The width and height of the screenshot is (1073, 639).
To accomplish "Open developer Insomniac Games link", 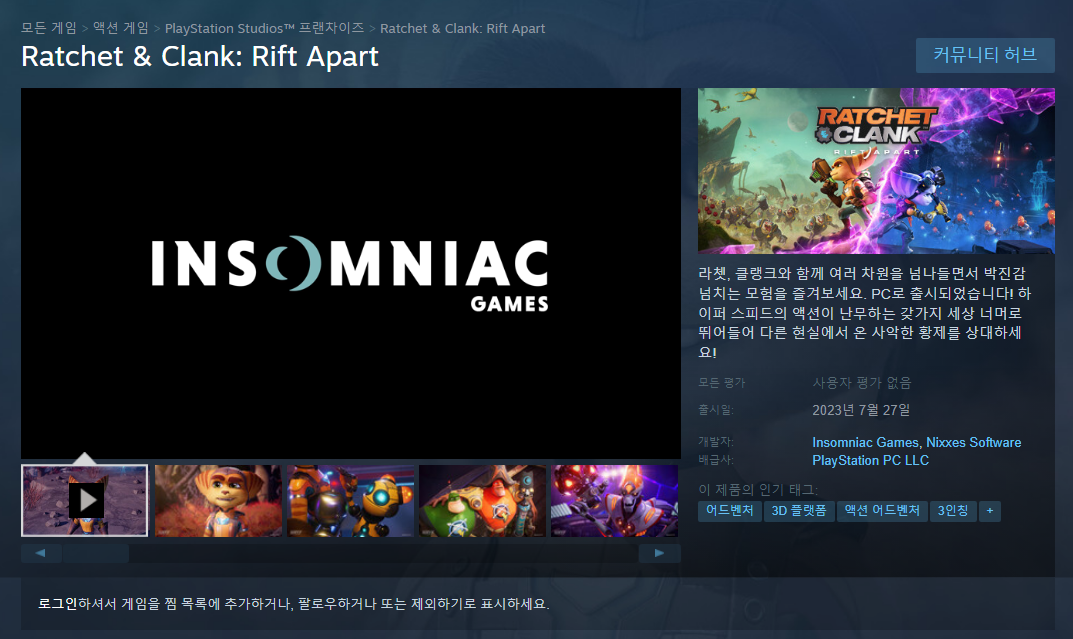I will 865,443.
